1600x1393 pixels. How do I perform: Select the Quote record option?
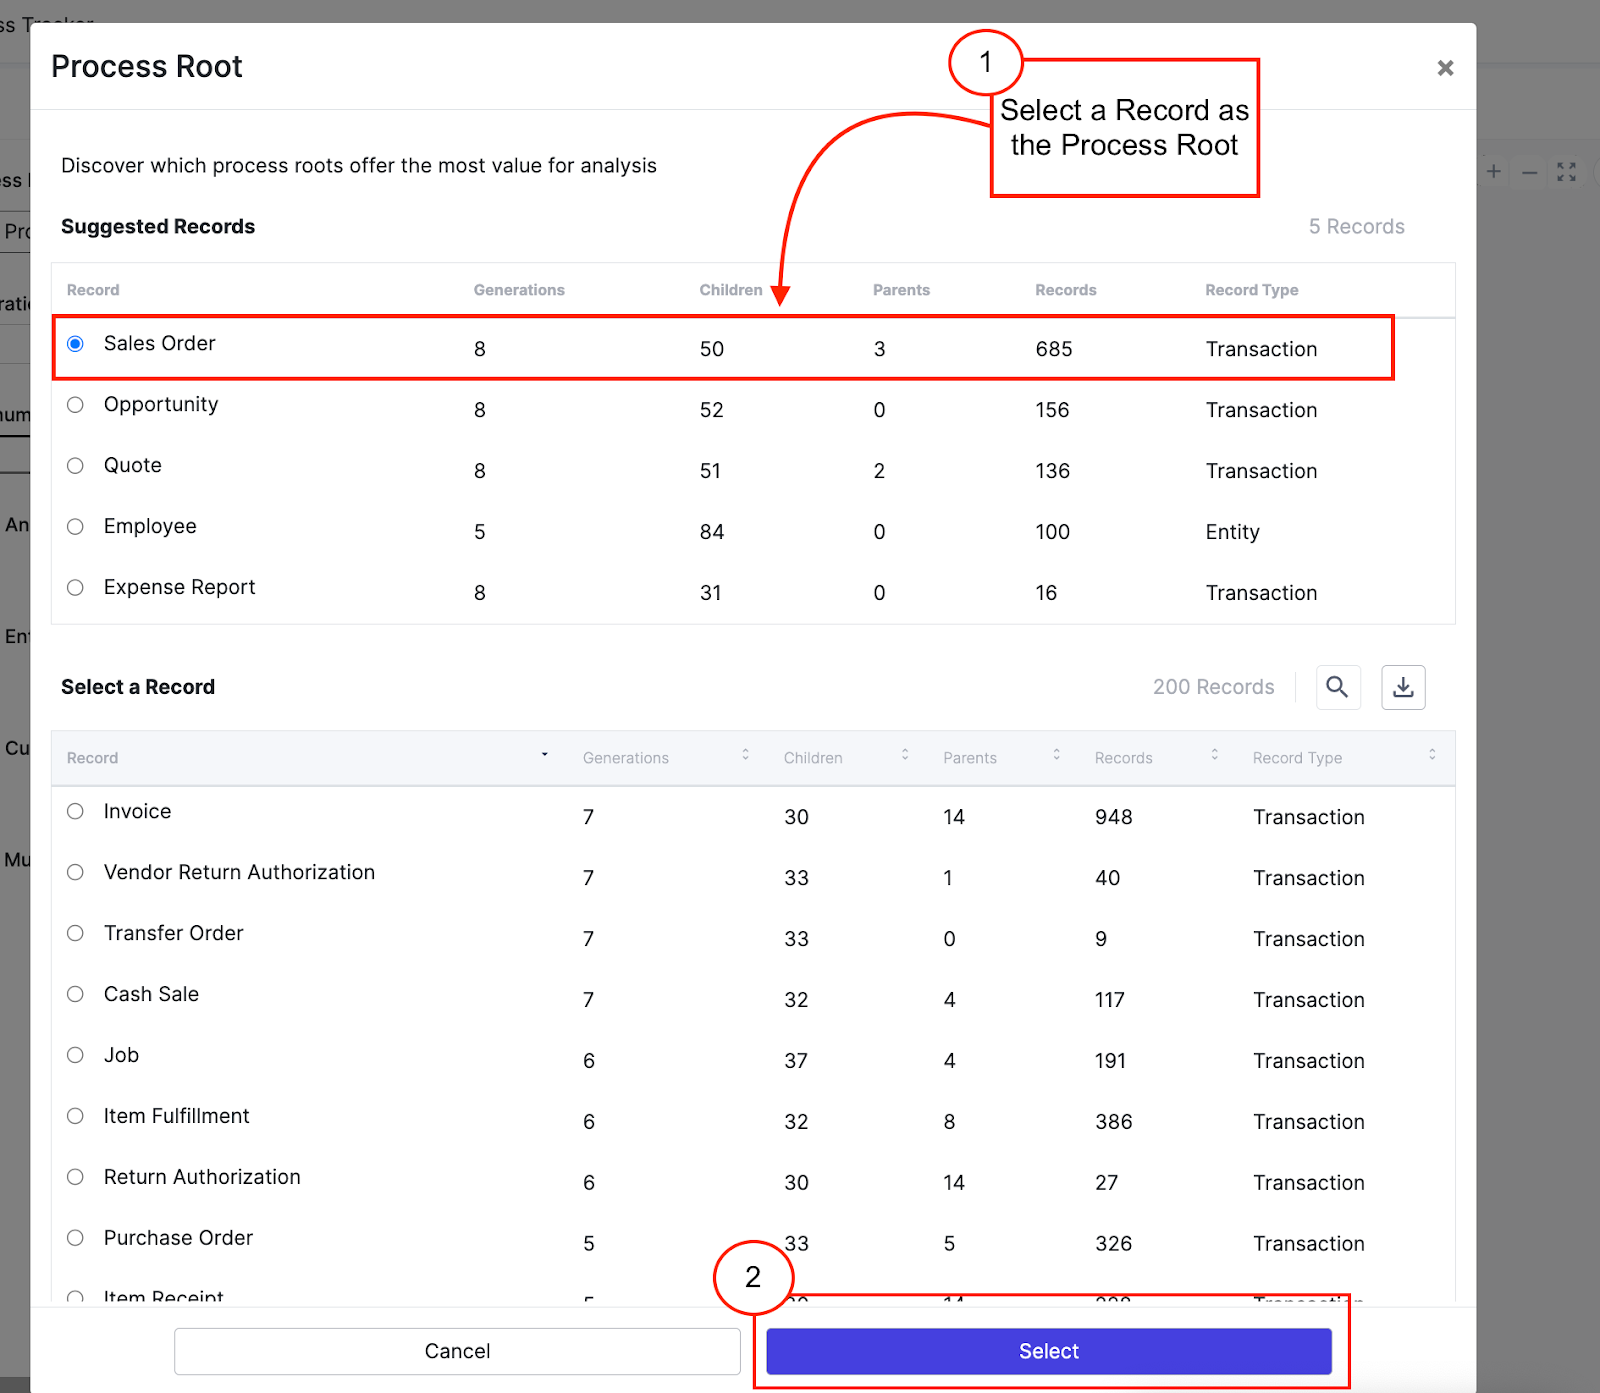click(x=75, y=466)
